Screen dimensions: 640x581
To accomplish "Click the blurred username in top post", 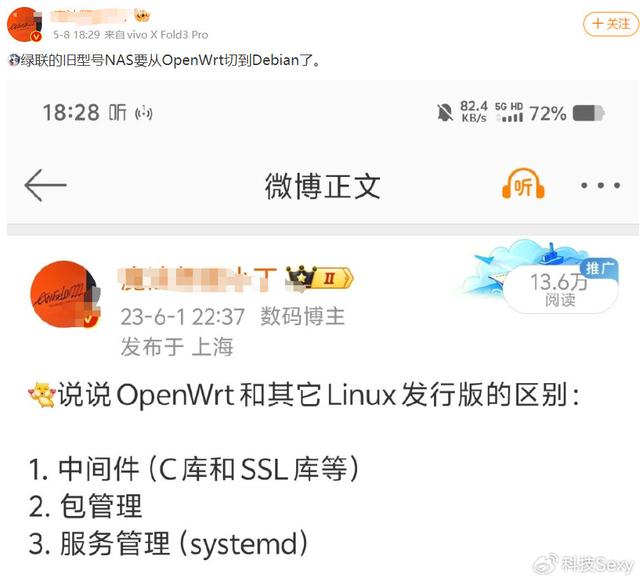I will (x=89, y=16).
